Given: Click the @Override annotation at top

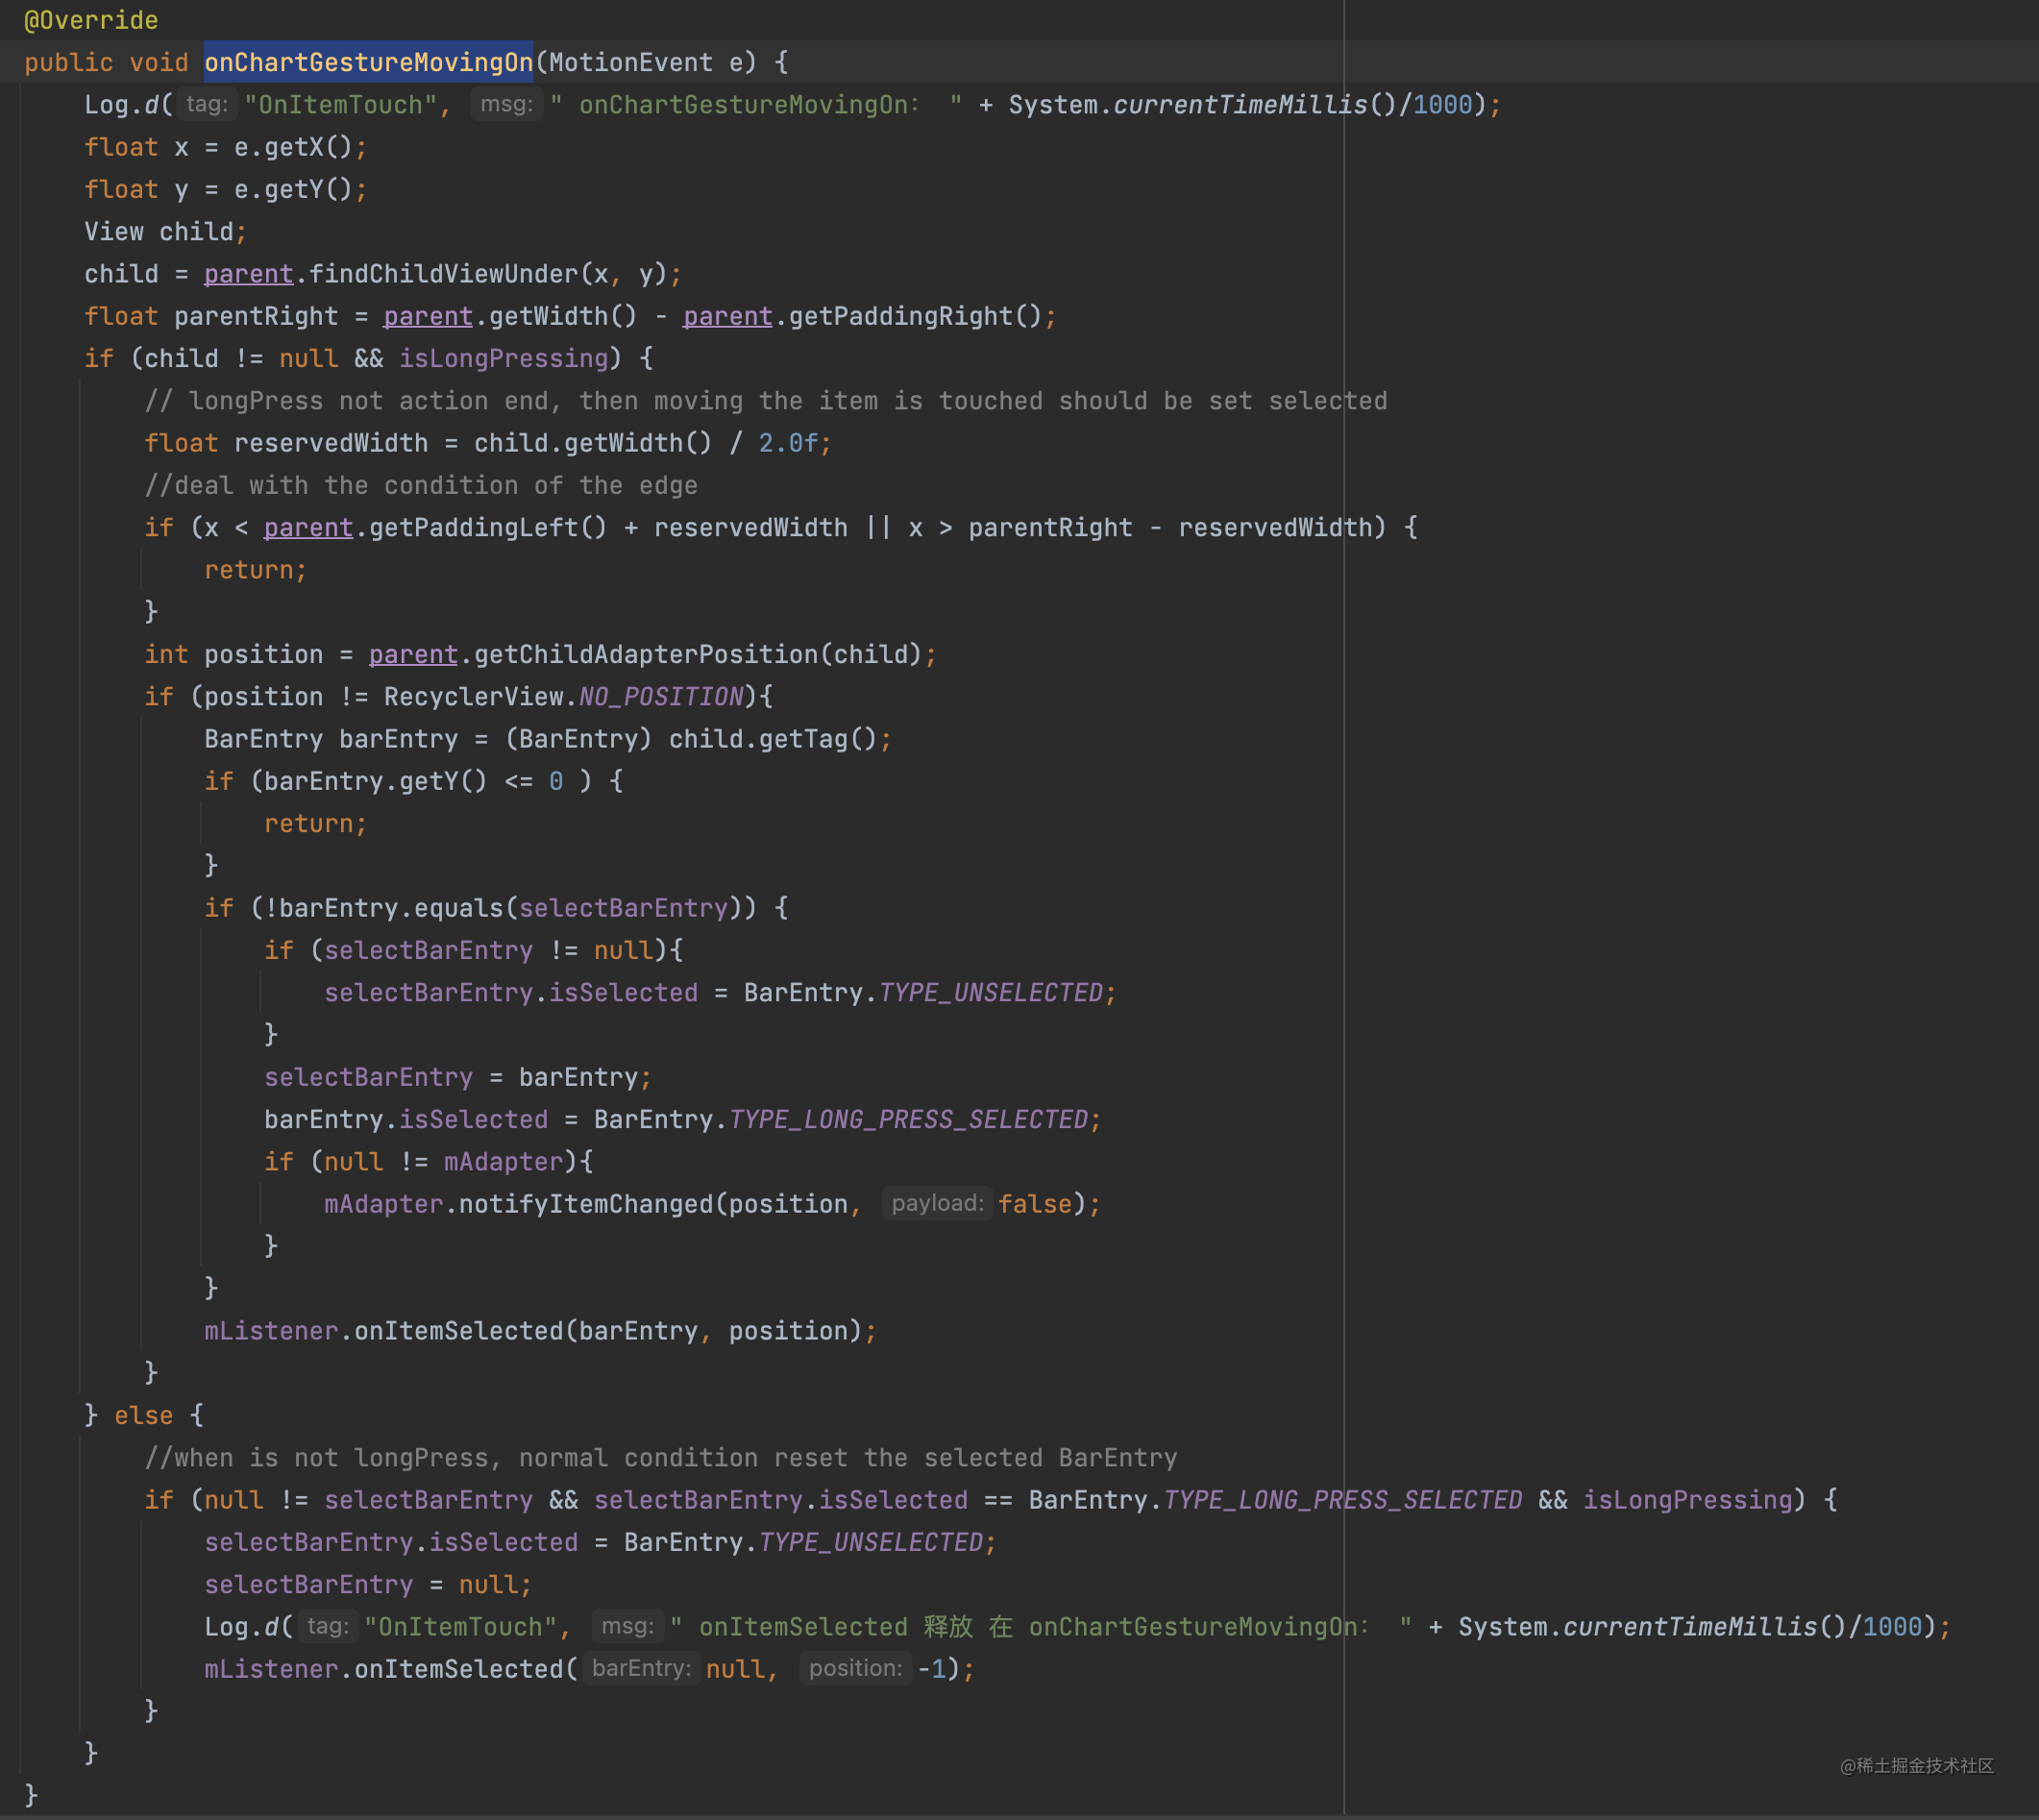Looking at the screenshot, I should (x=90, y=20).
